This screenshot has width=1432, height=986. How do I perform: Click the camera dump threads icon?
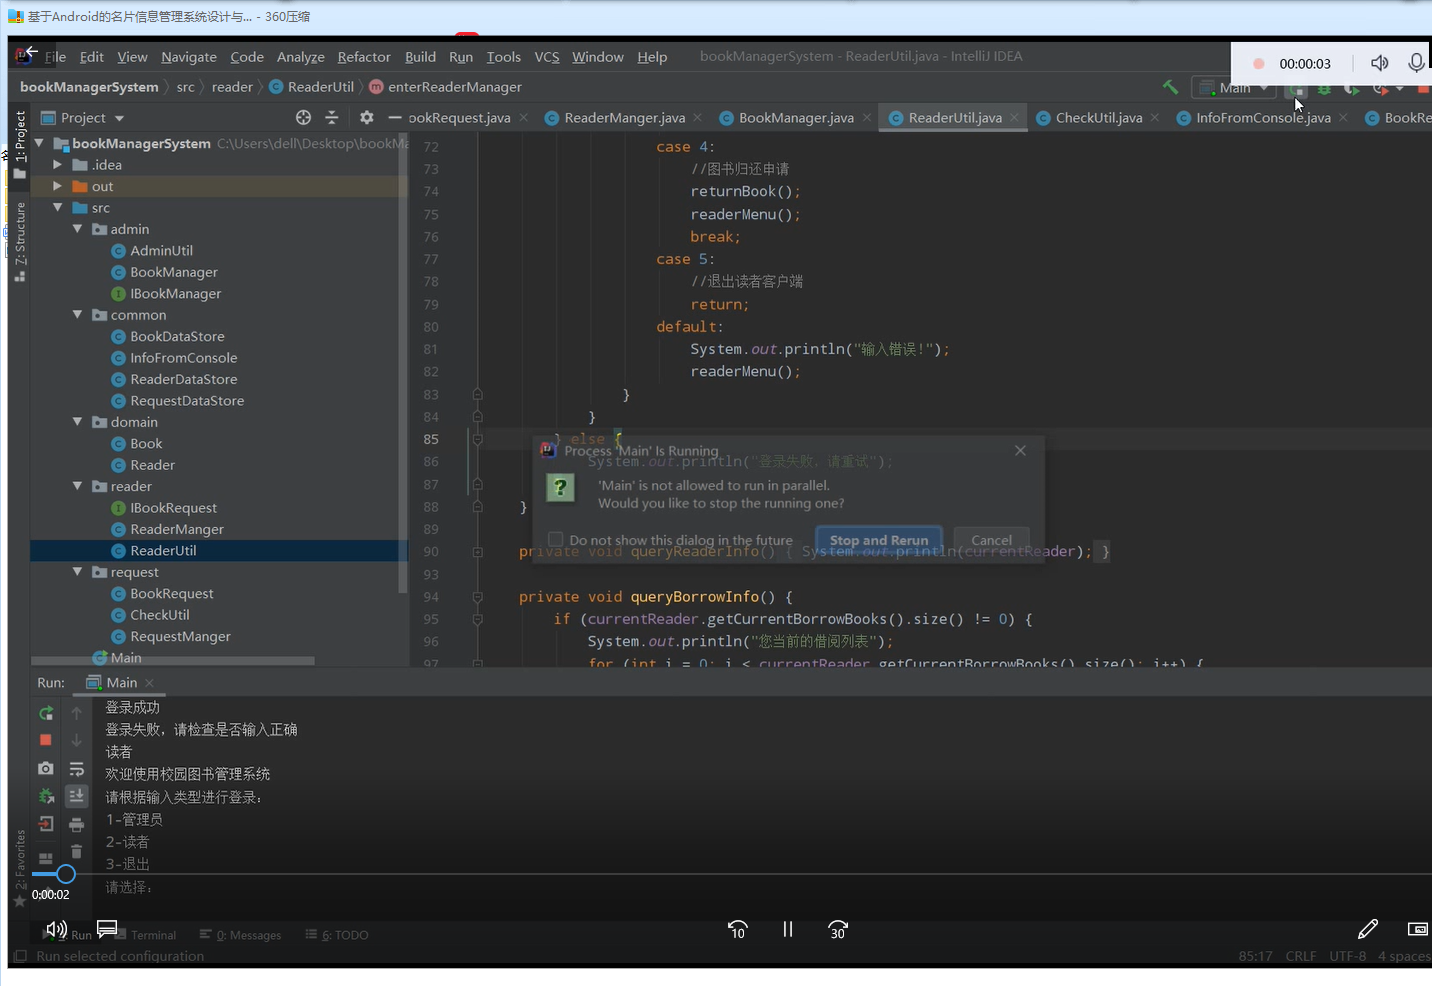[x=46, y=768]
